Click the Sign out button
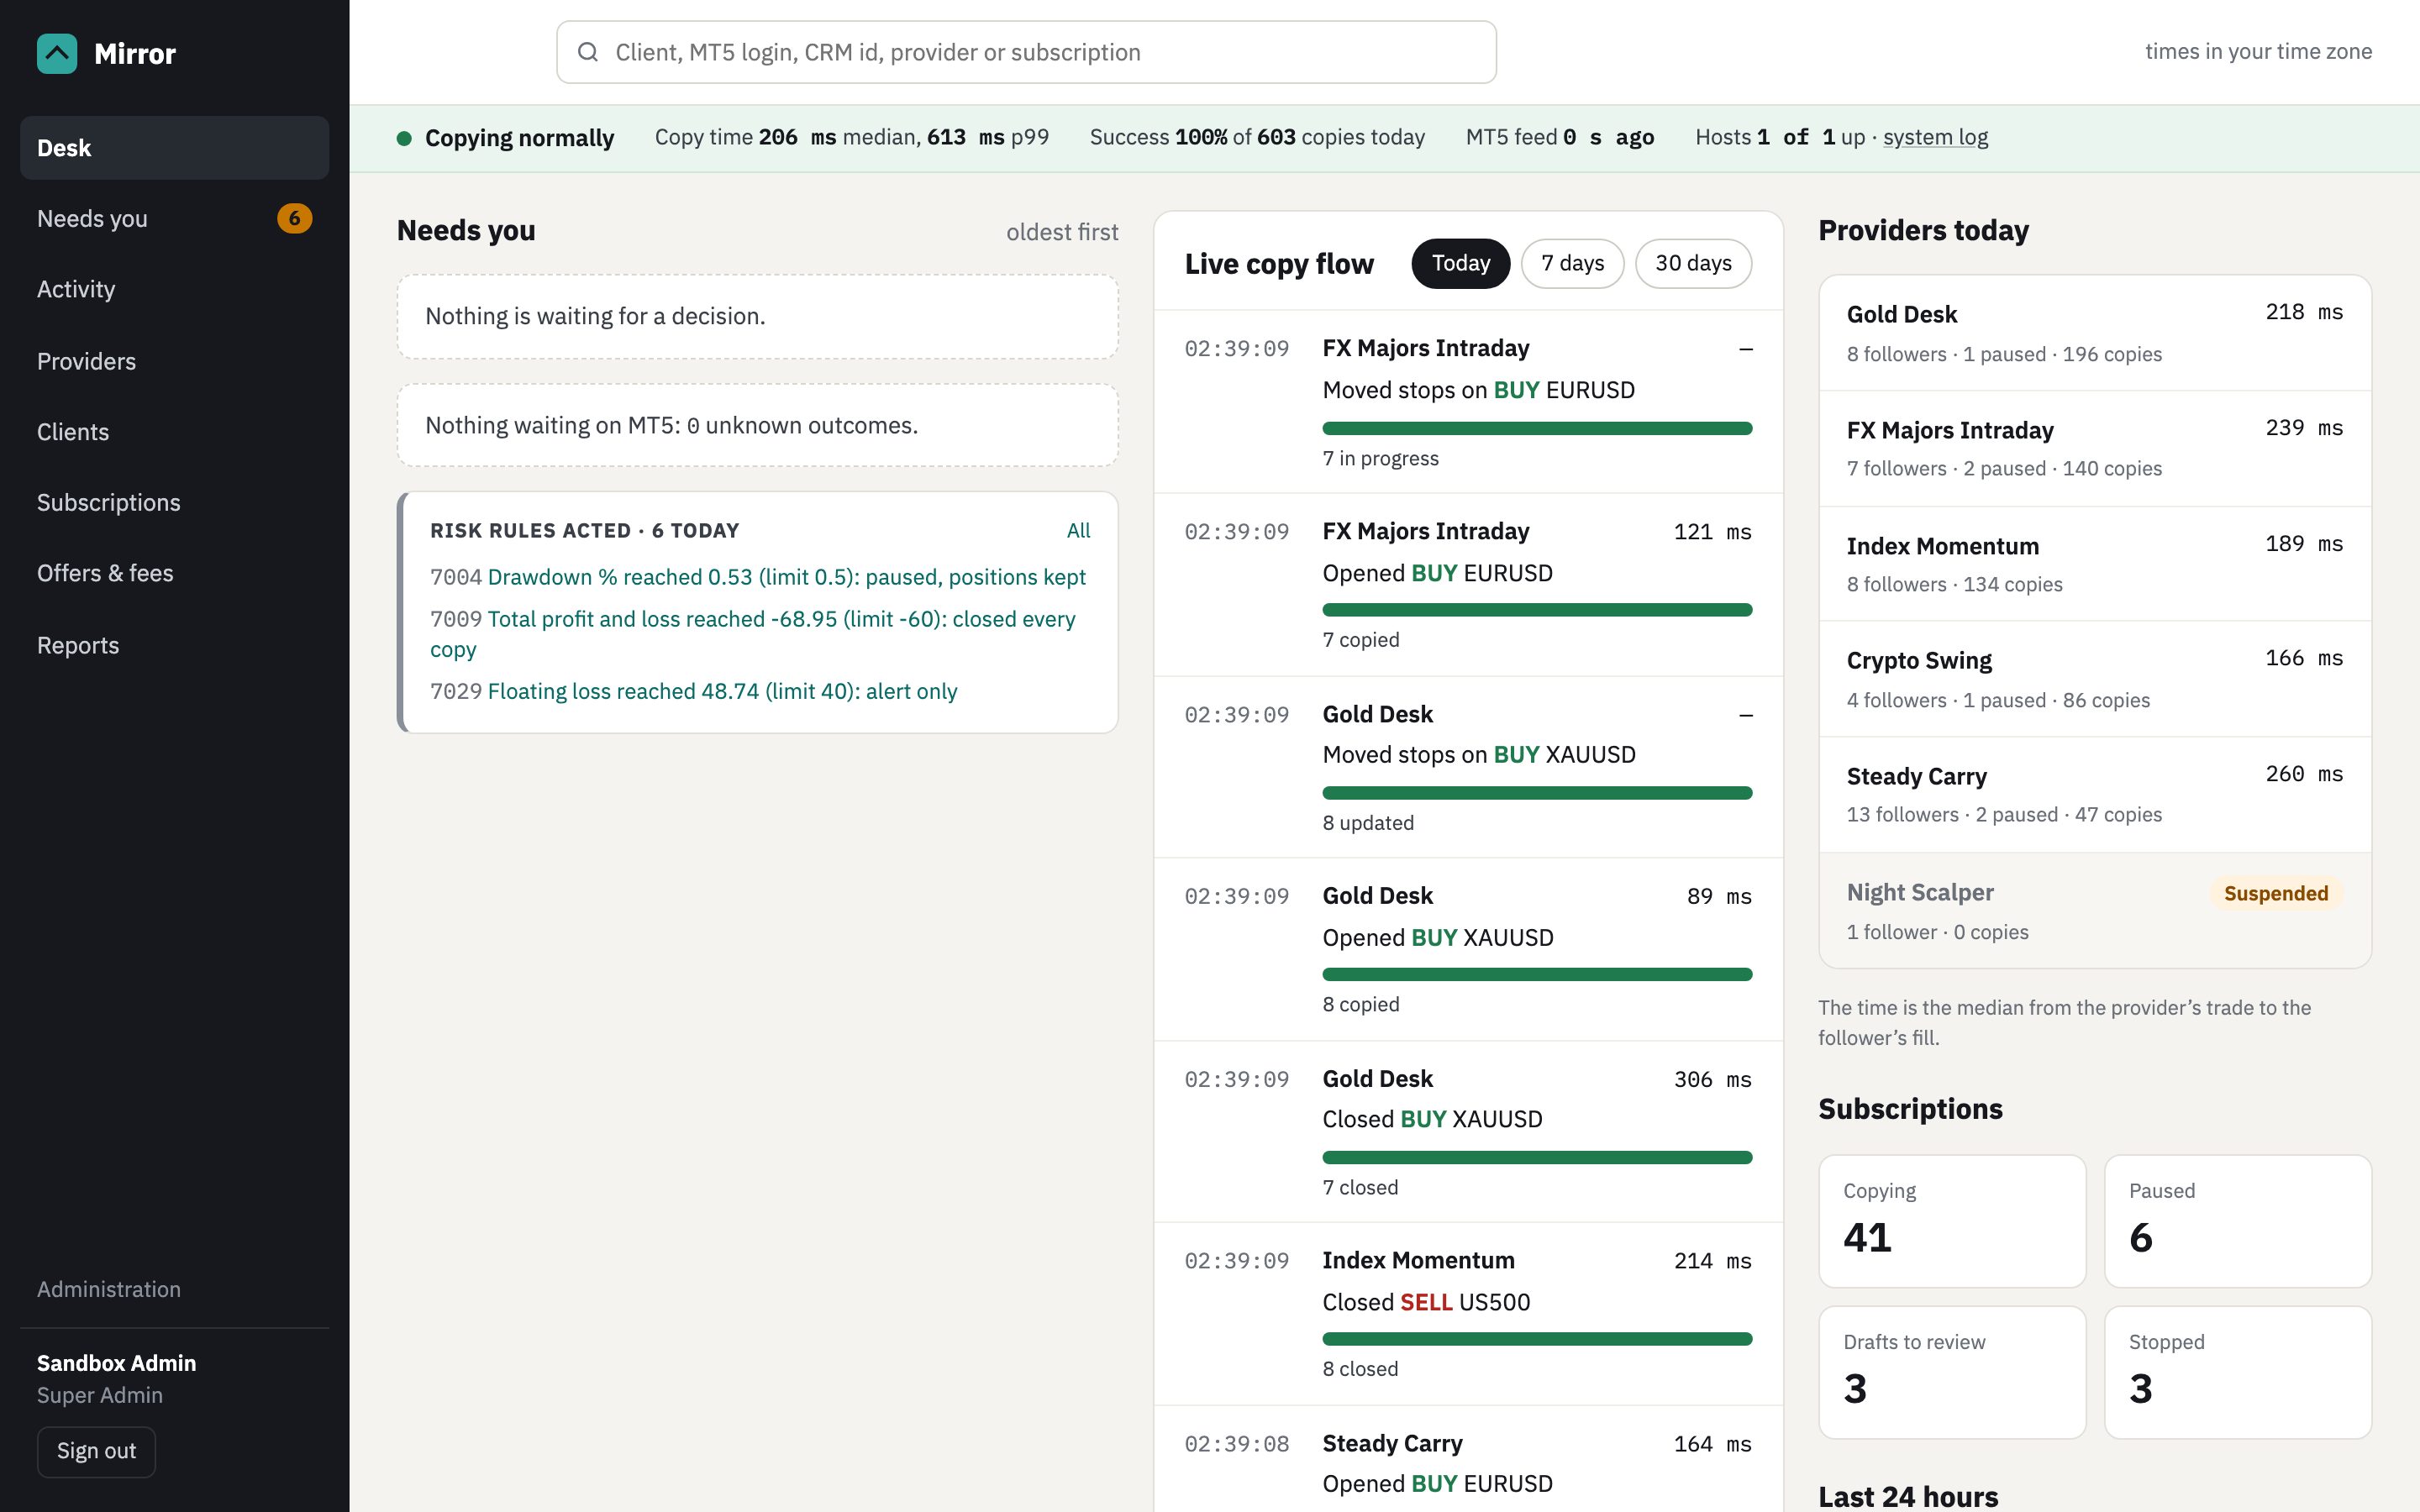 [x=96, y=1451]
